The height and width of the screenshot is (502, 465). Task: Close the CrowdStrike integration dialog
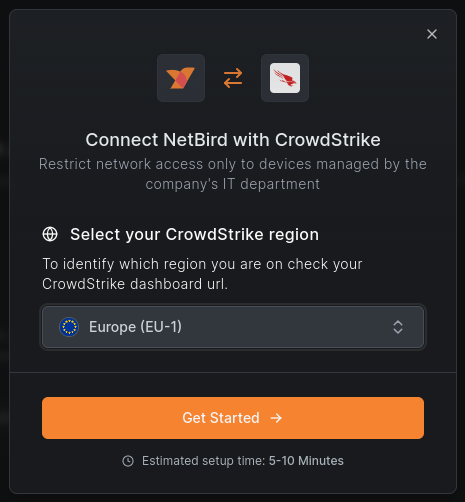432,34
